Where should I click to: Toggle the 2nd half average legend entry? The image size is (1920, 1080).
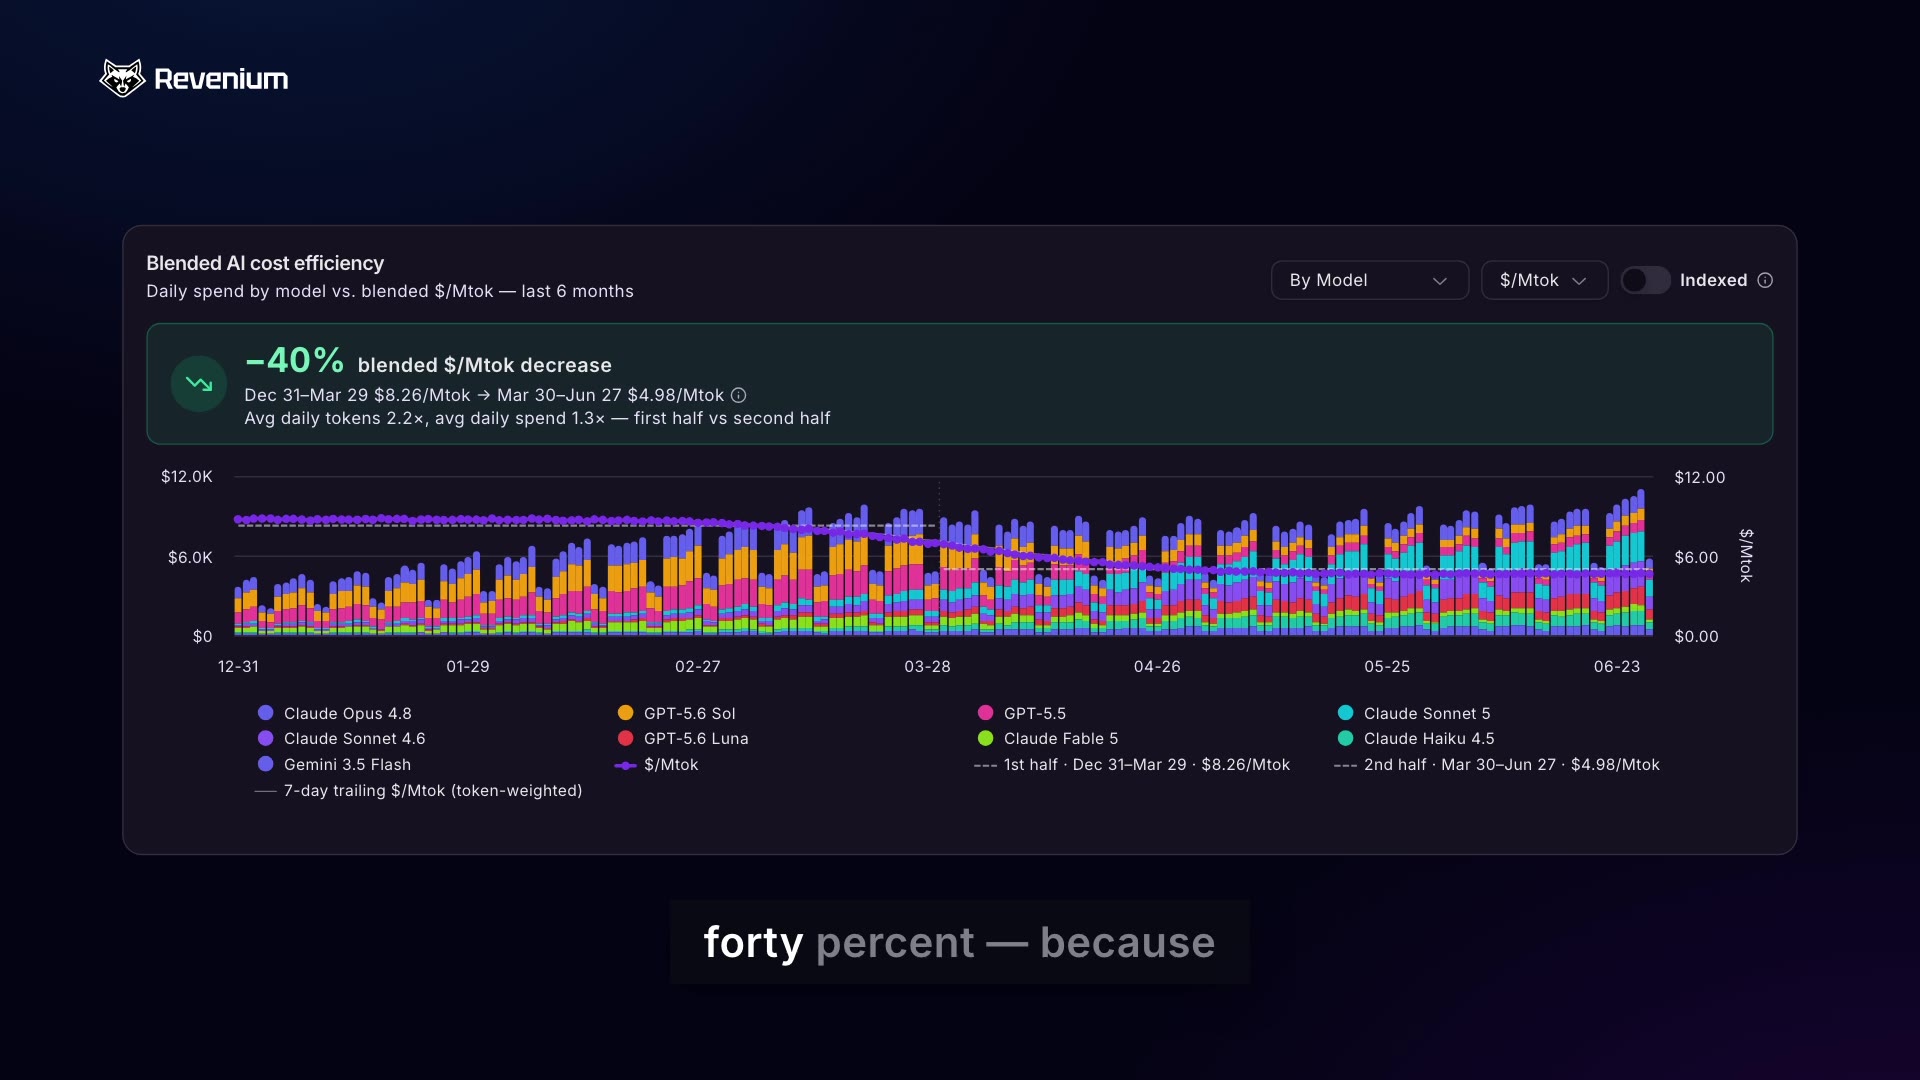pos(1497,764)
